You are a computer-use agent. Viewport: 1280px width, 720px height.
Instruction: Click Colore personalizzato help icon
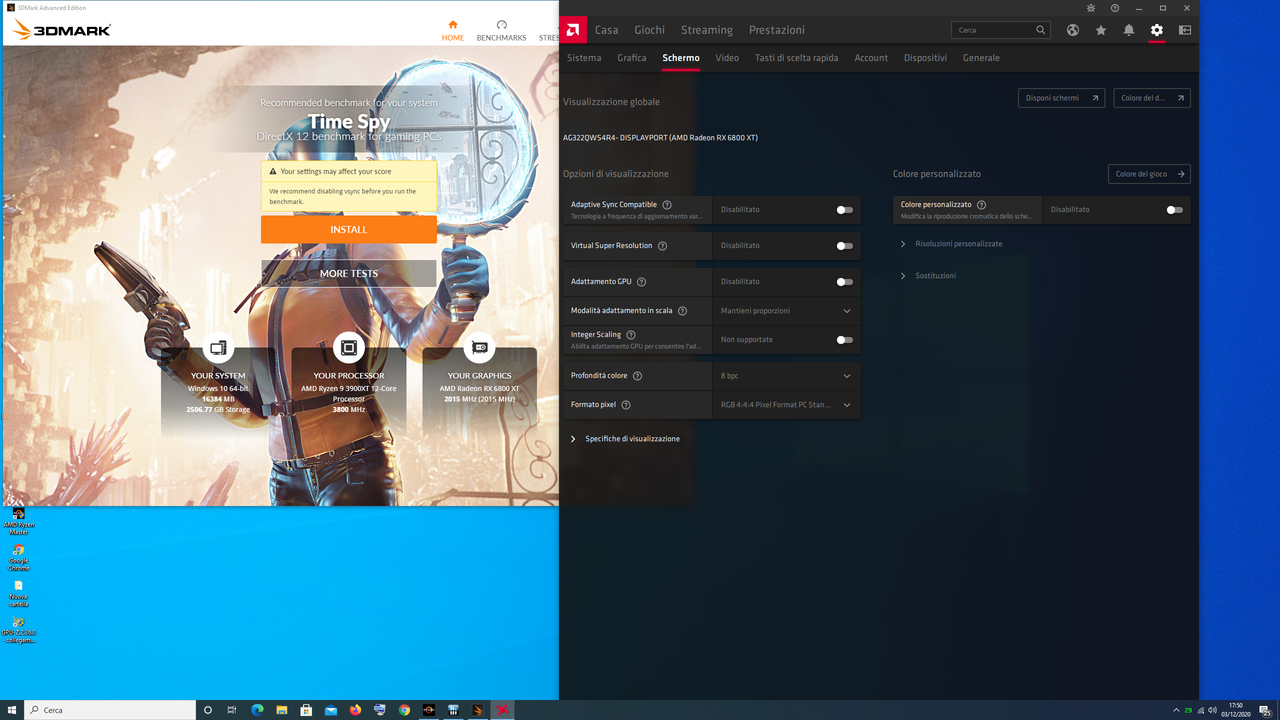click(981, 205)
